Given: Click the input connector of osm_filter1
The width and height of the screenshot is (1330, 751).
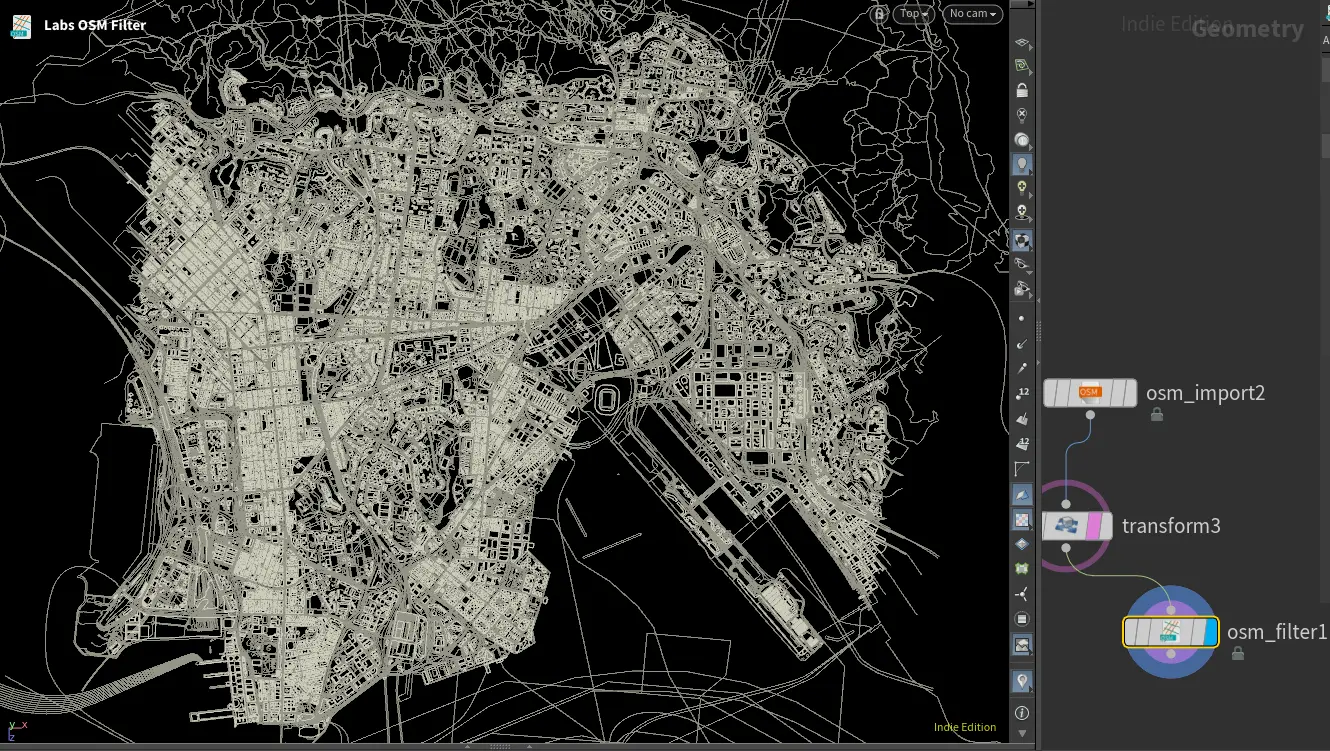Looking at the screenshot, I should [1171, 610].
